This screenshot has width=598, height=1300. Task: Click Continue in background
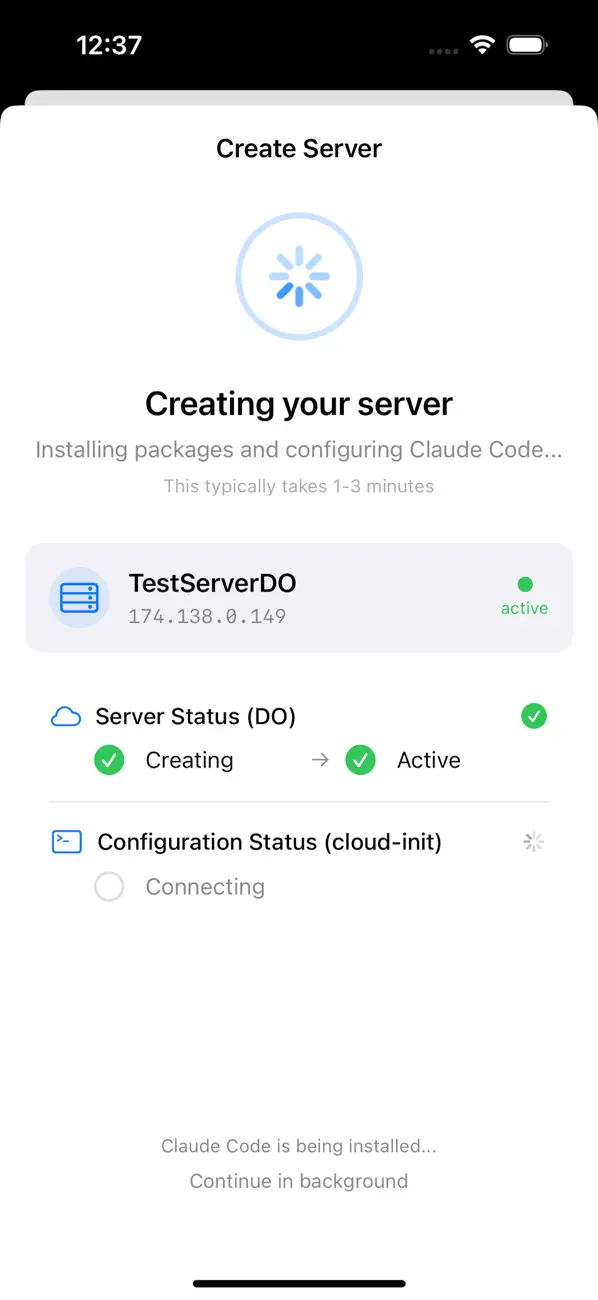[x=299, y=1181]
